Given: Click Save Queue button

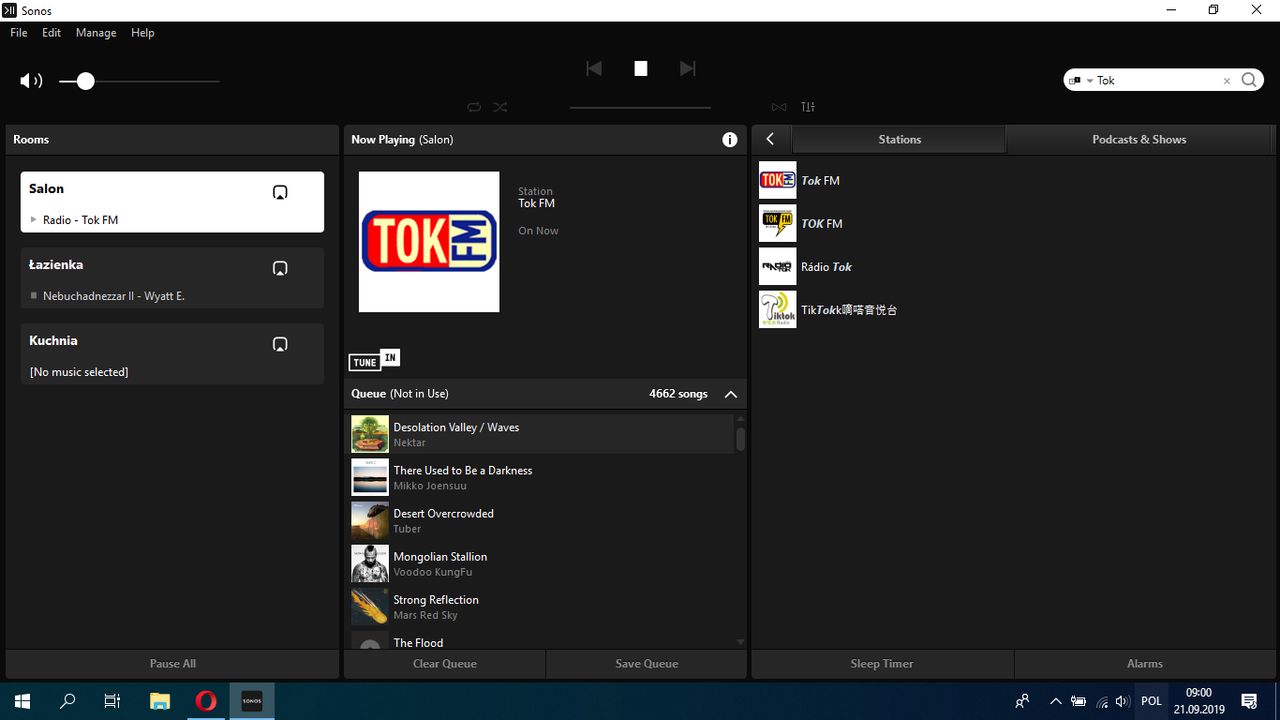Looking at the screenshot, I should [x=647, y=664].
